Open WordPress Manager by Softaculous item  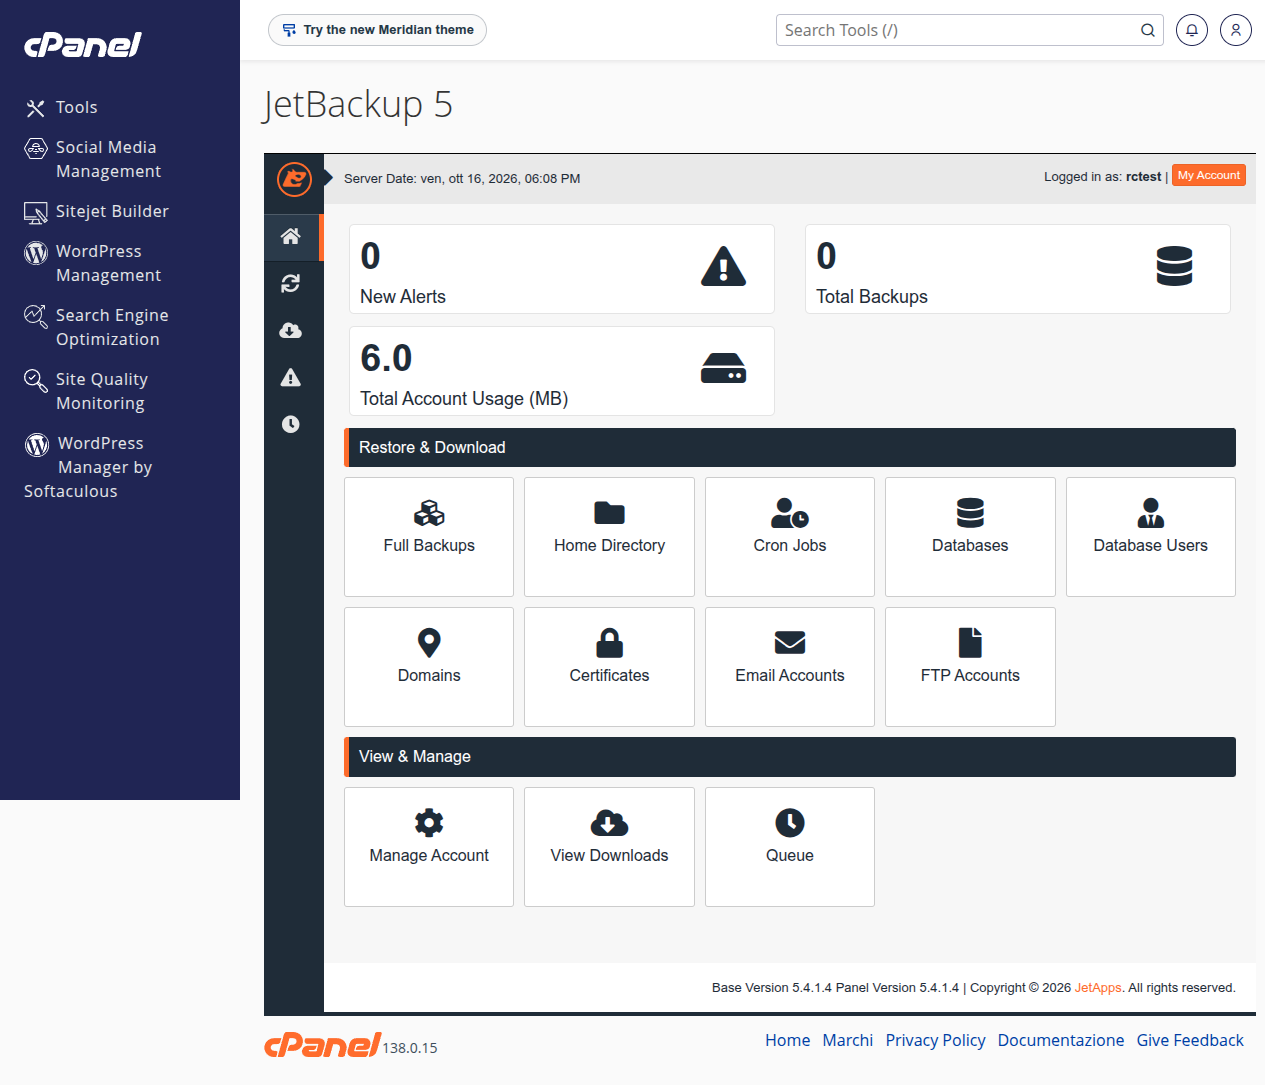(x=88, y=467)
